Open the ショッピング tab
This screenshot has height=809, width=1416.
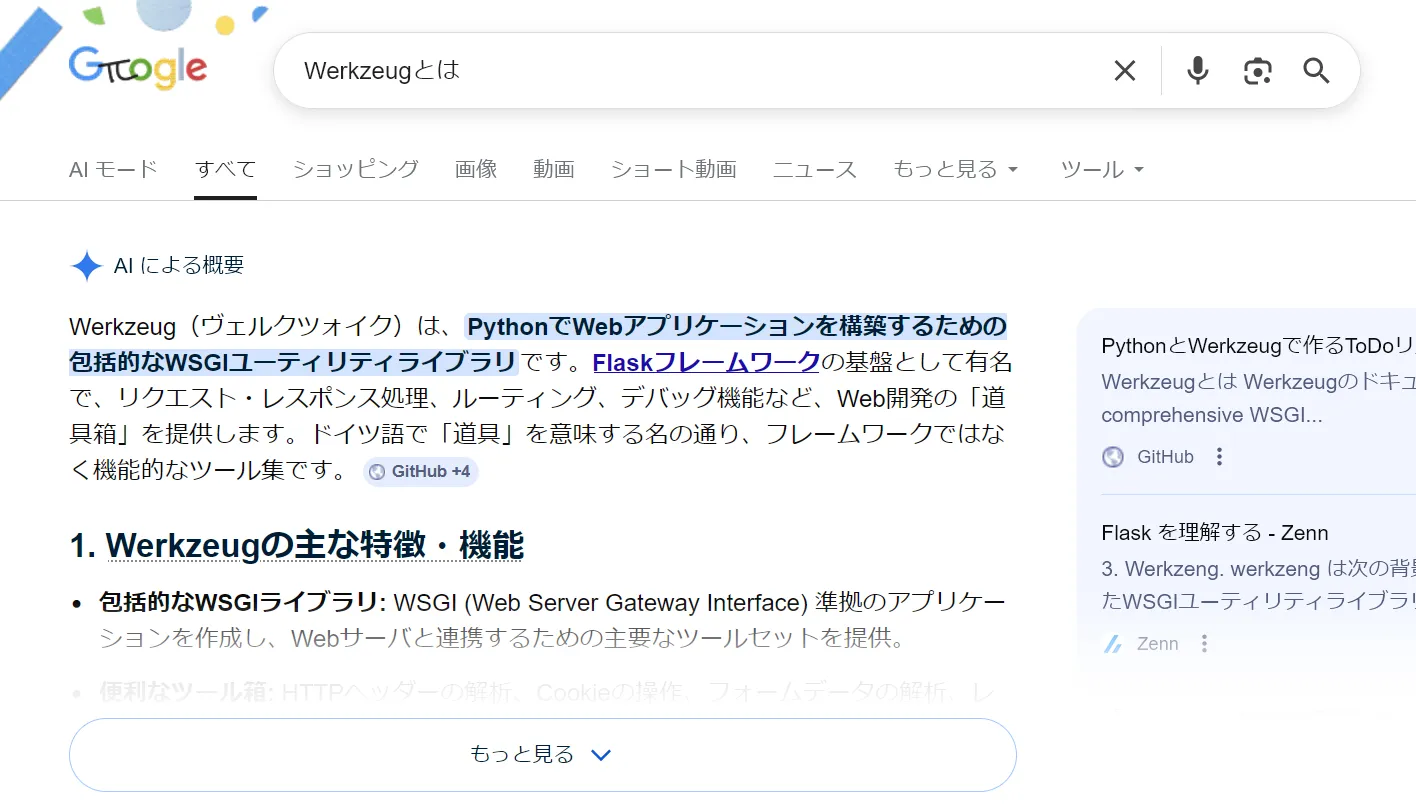point(355,169)
